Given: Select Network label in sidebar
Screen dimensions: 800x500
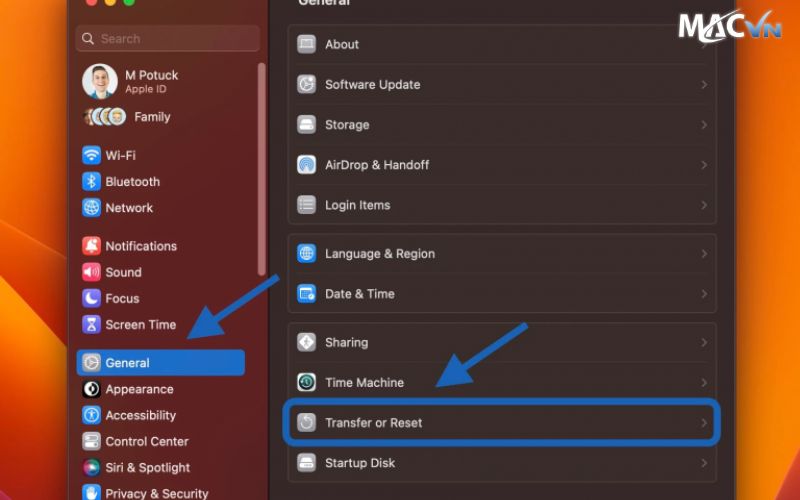Looking at the screenshot, I should coord(129,208).
